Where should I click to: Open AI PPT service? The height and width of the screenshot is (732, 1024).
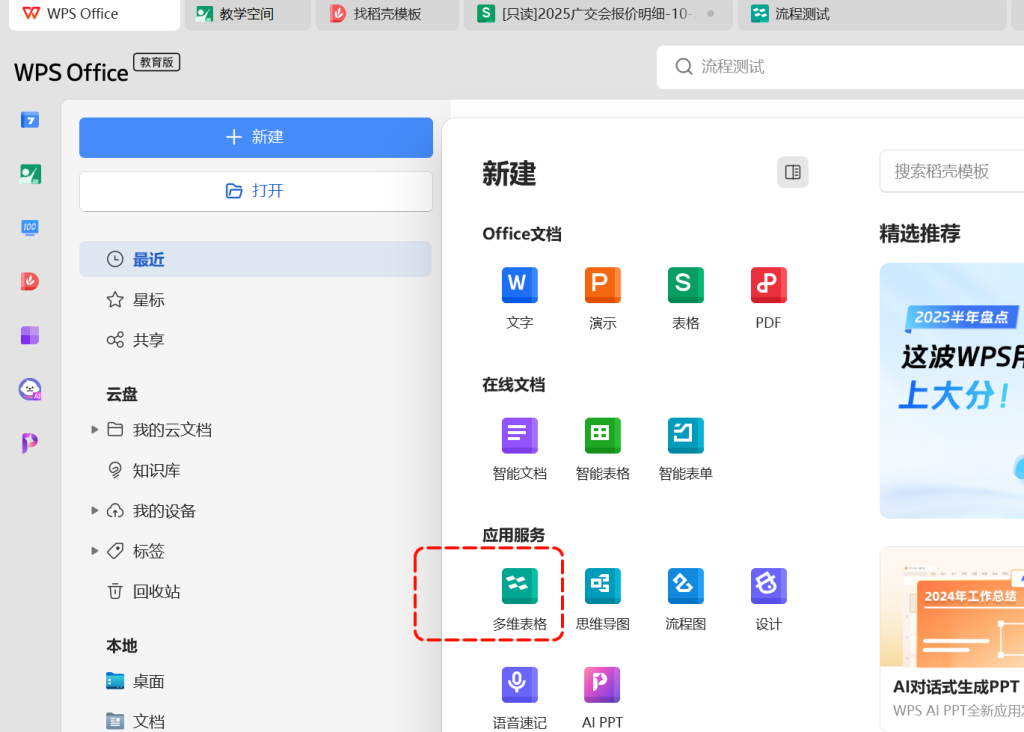click(602, 698)
